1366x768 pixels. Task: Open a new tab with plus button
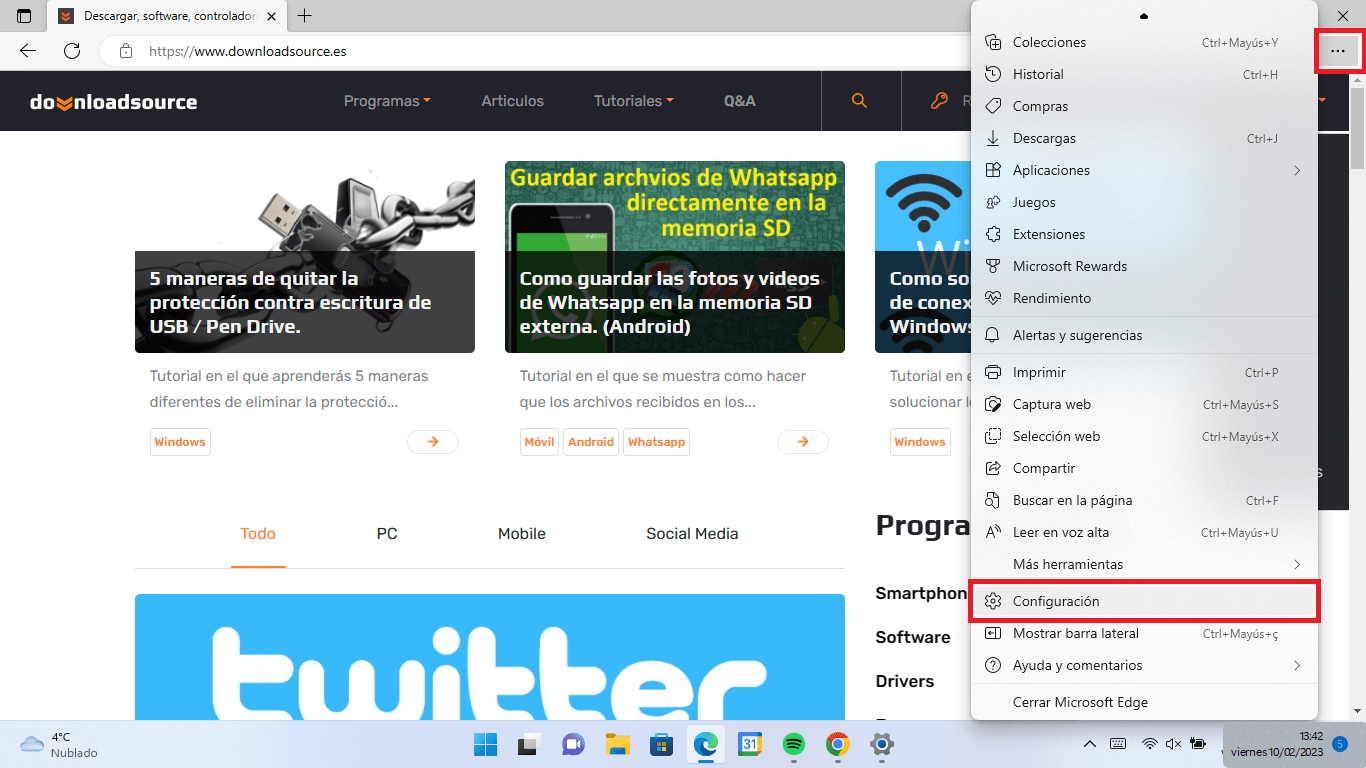point(305,16)
